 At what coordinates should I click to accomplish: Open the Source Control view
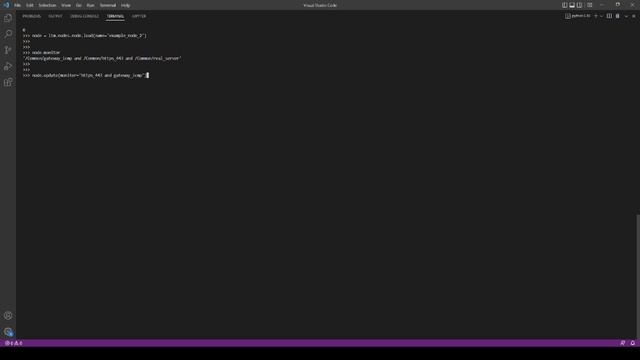(8, 50)
